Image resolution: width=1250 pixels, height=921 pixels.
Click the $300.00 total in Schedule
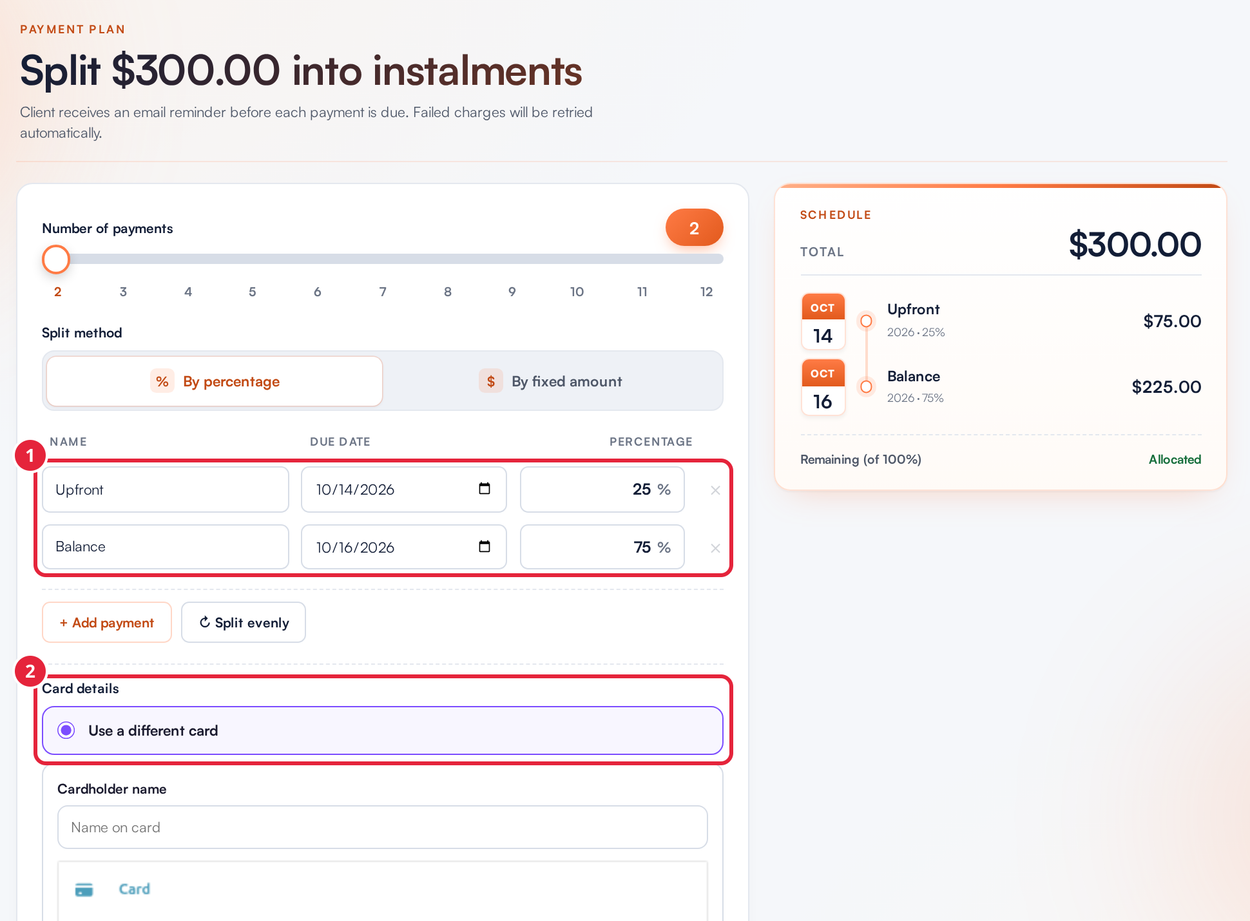[1135, 244]
